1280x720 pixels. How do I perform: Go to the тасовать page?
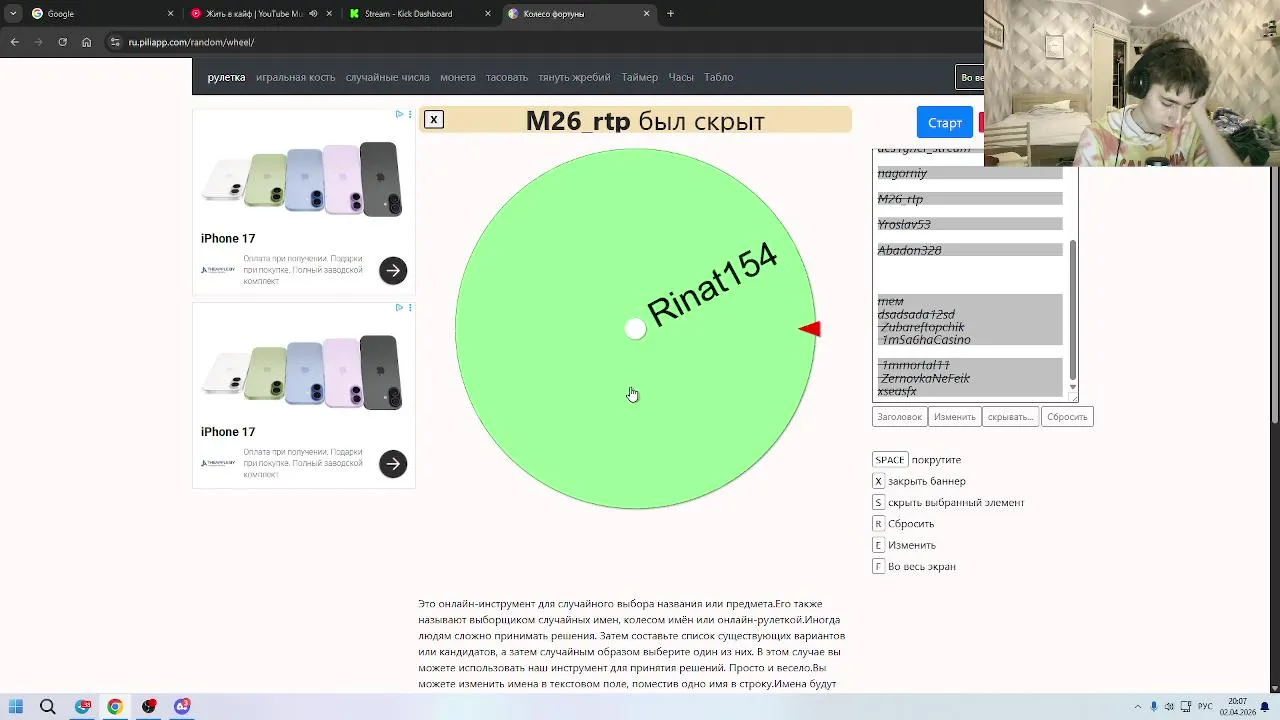507,77
